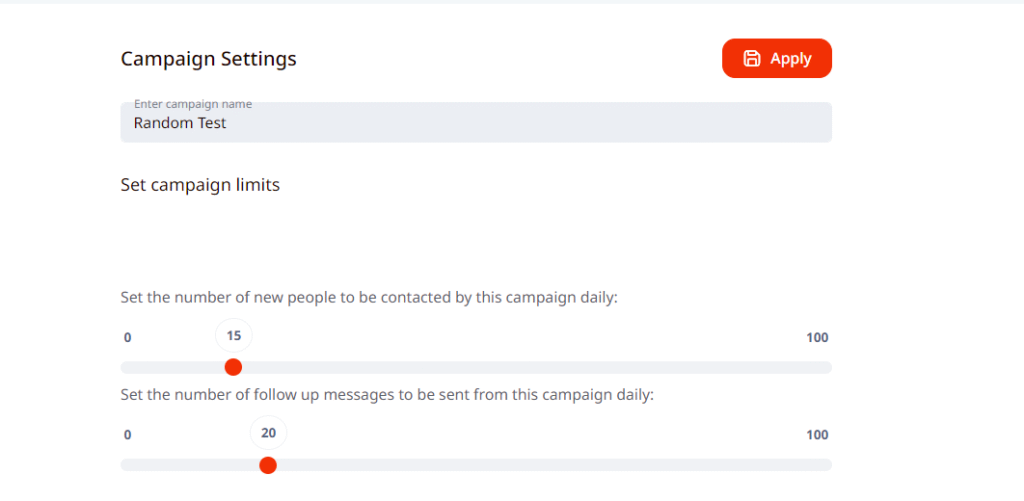Click the 0 label of new people slider

(128, 338)
